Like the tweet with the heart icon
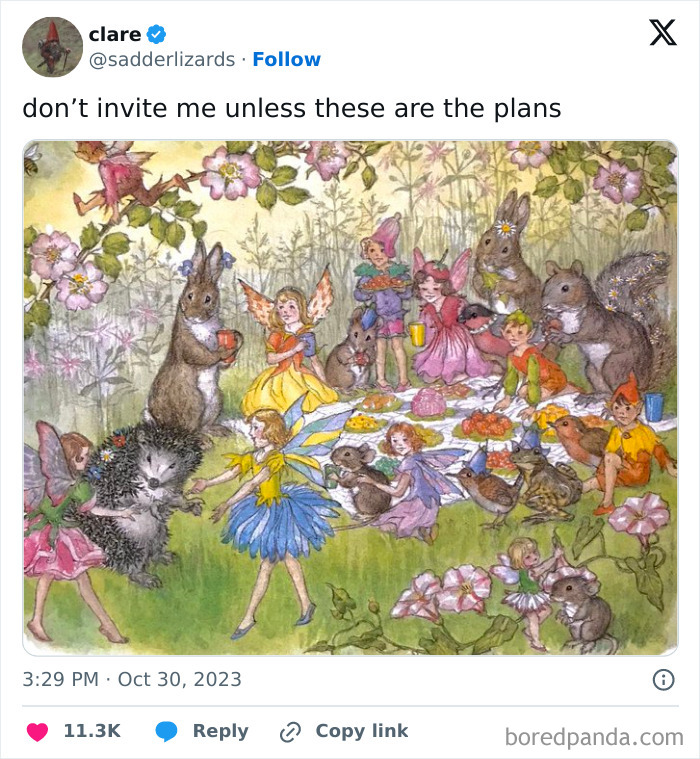700x759 pixels. click(37, 731)
